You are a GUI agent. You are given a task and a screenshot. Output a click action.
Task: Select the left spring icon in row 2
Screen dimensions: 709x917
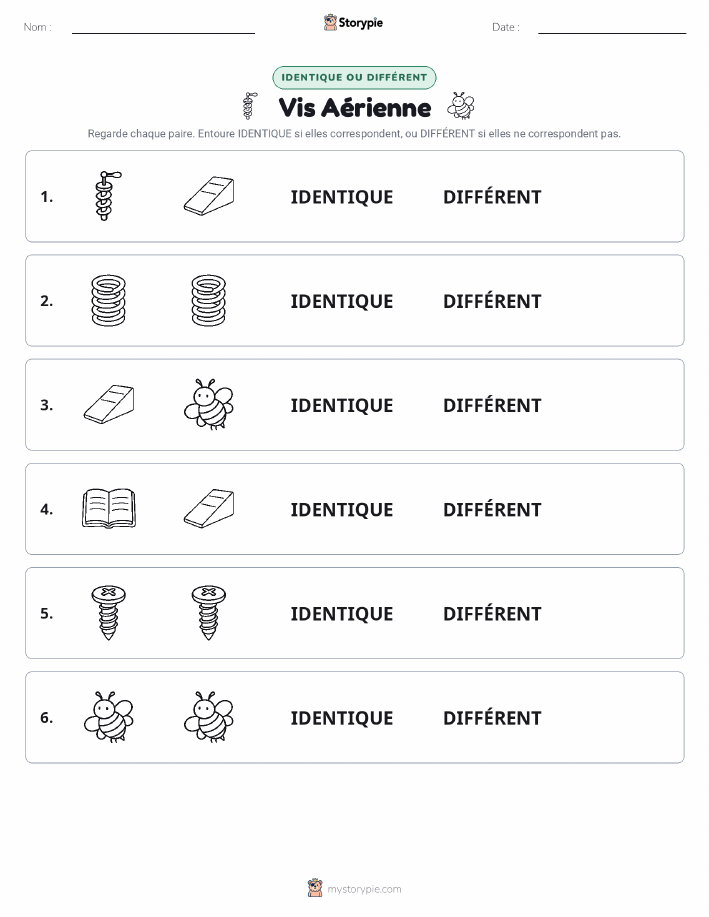pyautogui.click(x=108, y=300)
